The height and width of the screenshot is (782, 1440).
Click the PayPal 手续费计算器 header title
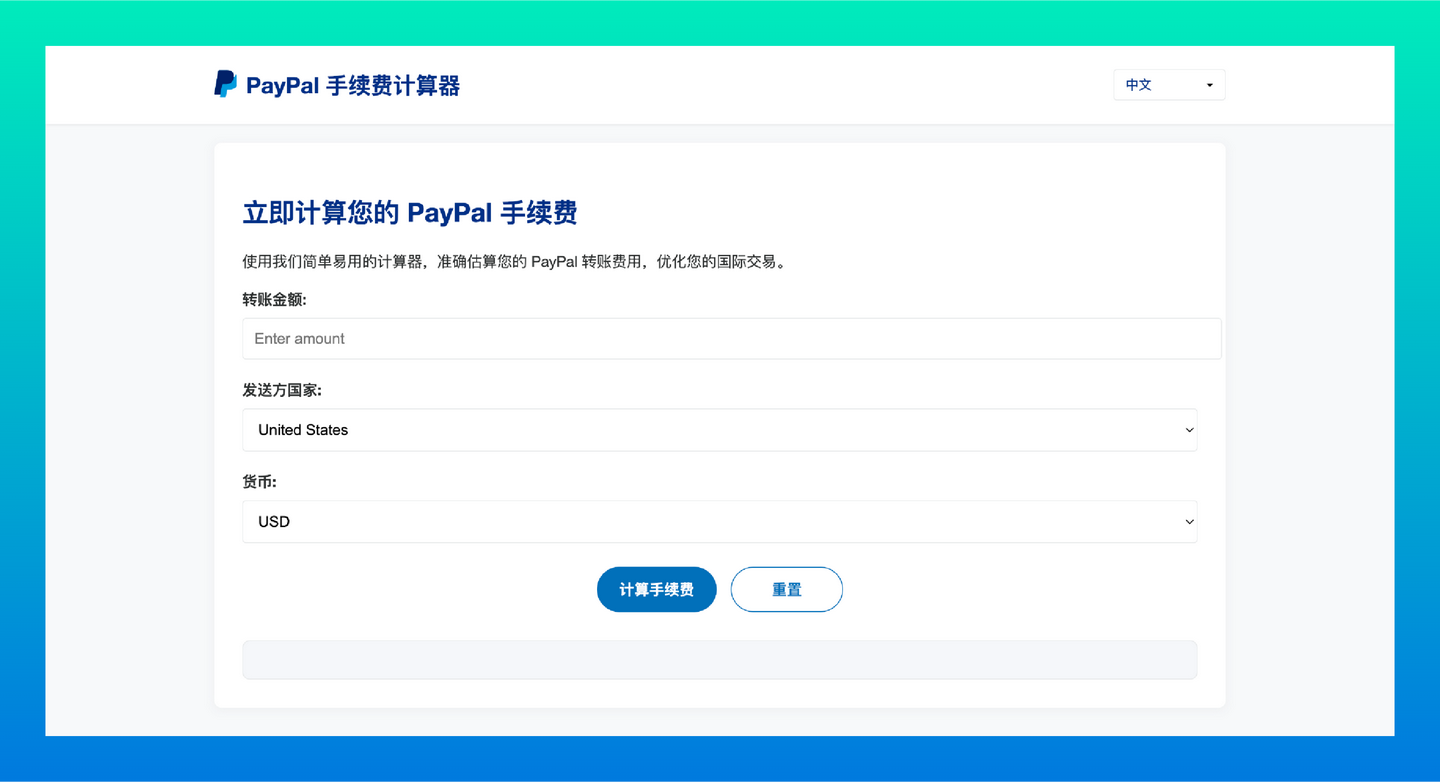[x=352, y=86]
